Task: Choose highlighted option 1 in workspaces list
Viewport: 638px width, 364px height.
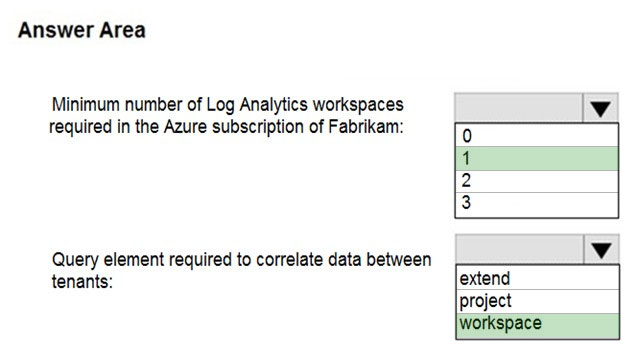Action: click(x=537, y=158)
